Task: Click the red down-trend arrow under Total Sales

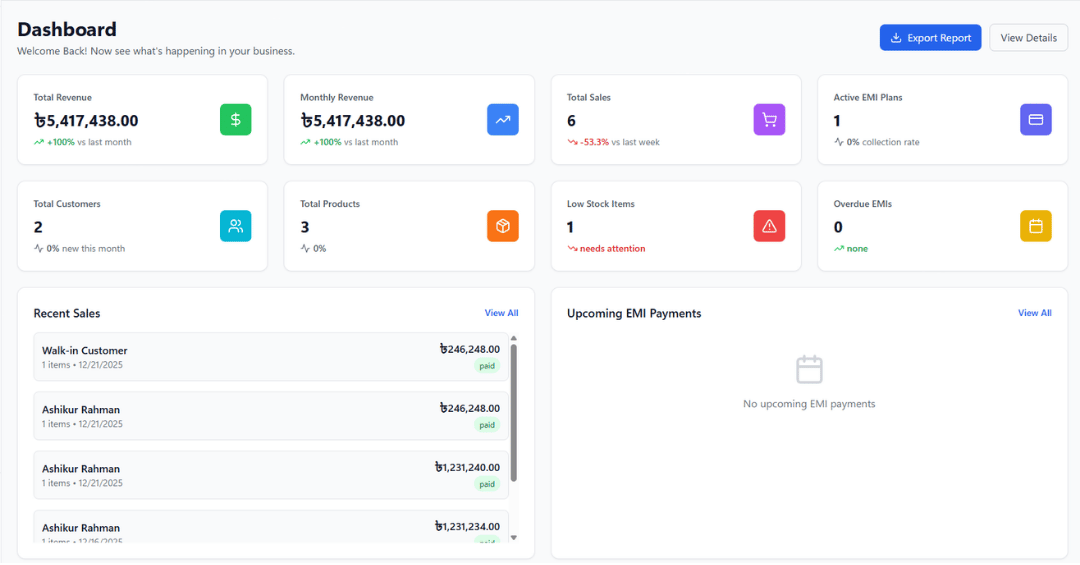Action: point(572,143)
